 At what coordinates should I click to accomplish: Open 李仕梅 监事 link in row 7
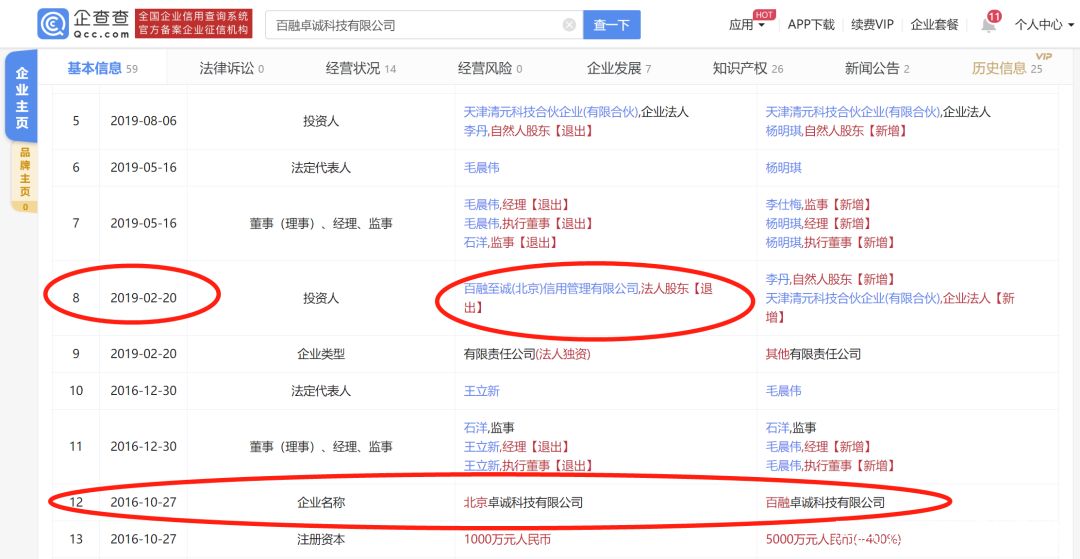[783, 204]
